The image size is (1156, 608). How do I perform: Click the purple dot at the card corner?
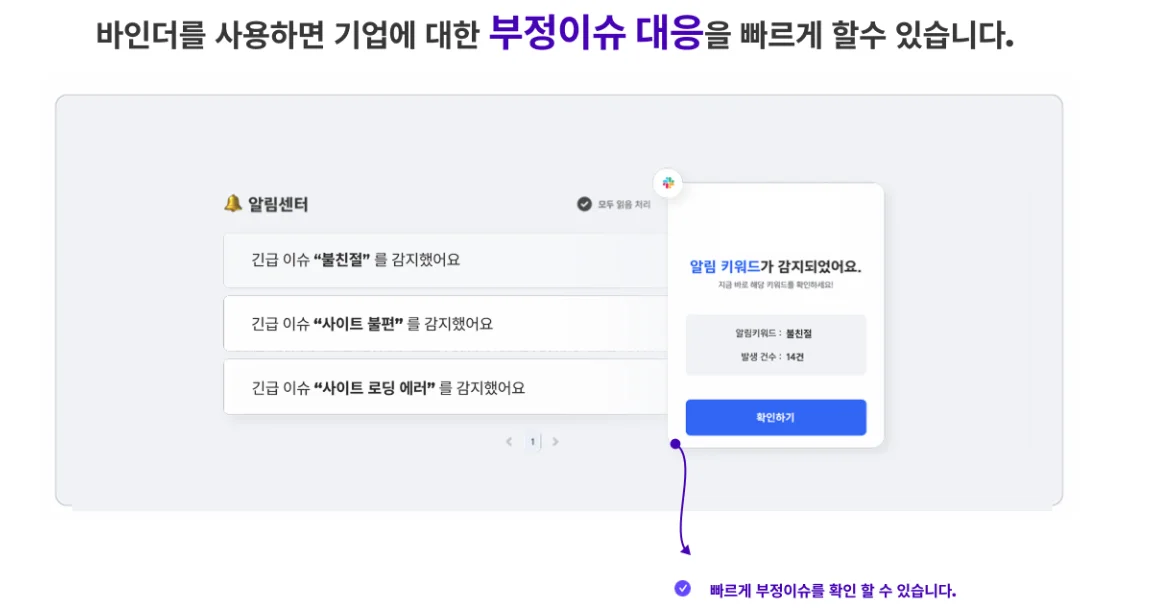click(x=676, y=443)
